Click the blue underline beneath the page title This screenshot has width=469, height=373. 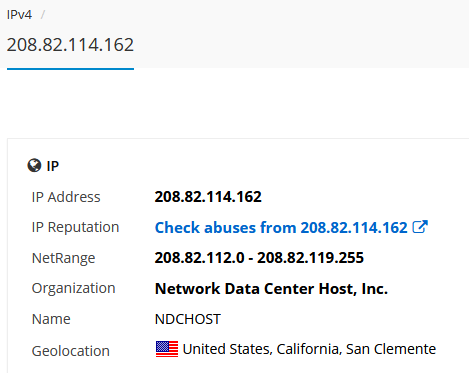(x=70, y=69)
